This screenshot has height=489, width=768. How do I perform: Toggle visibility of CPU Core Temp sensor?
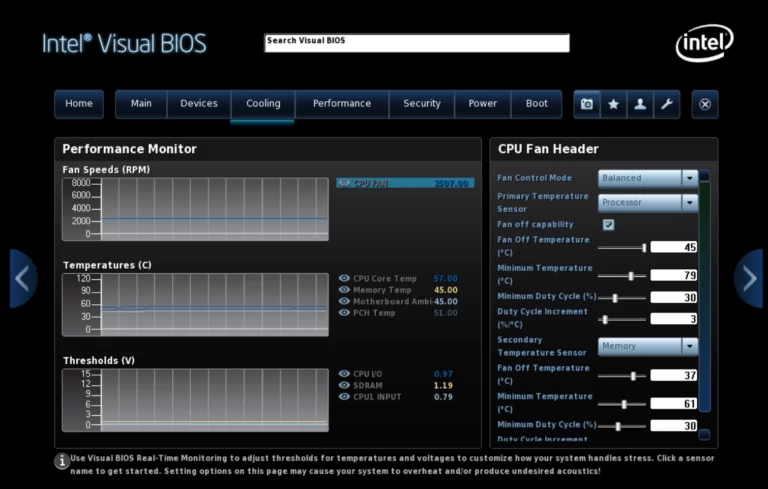tap(344, 278)
